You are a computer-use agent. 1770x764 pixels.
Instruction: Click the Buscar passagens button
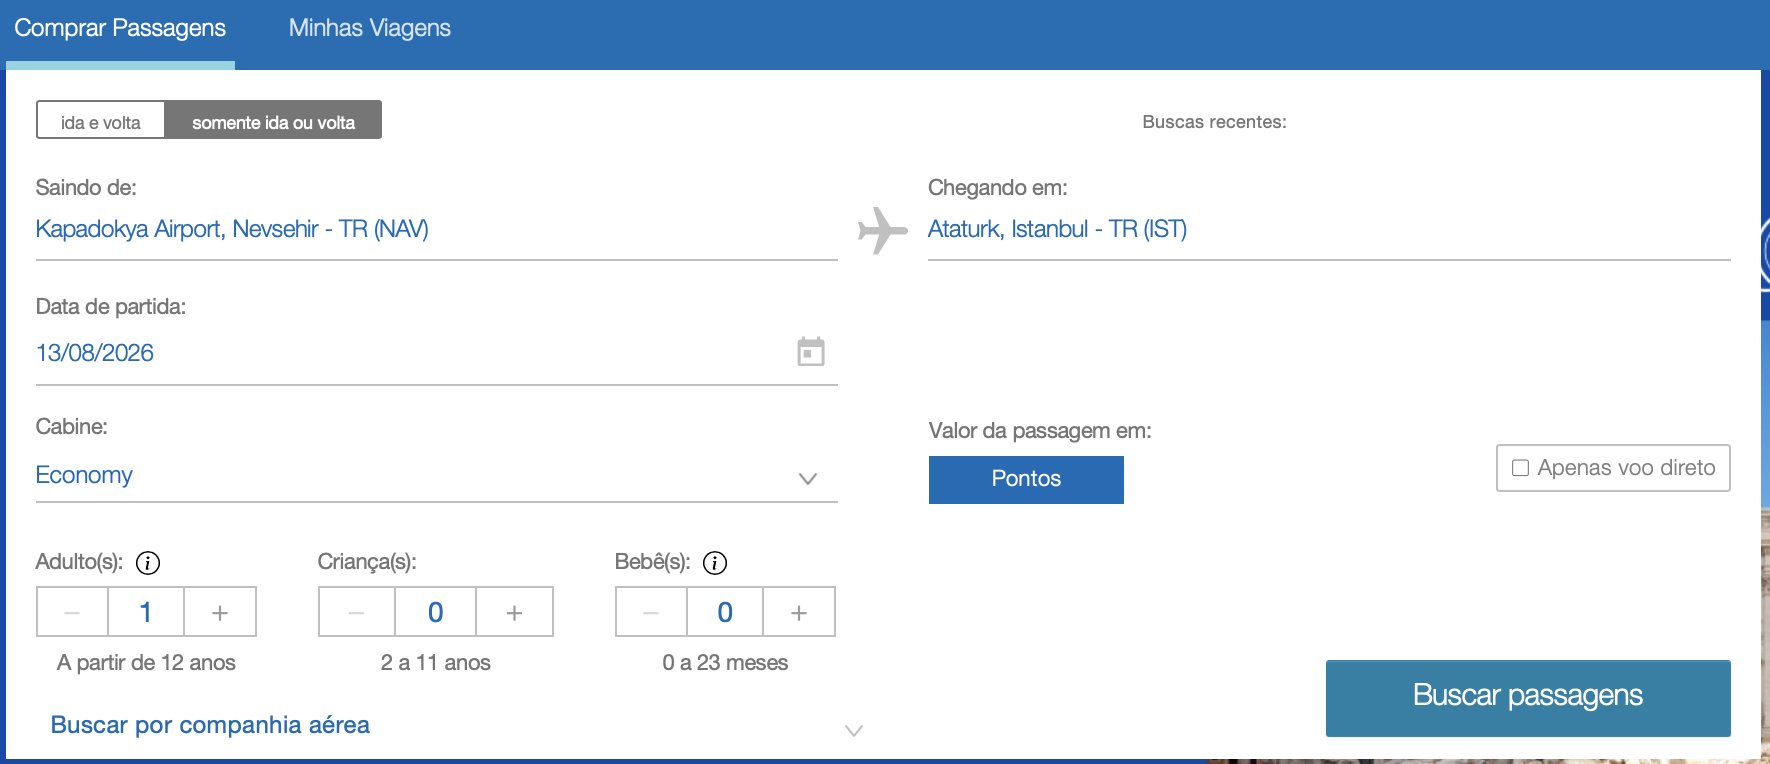pyautogui.click(x=1527, y=697)
